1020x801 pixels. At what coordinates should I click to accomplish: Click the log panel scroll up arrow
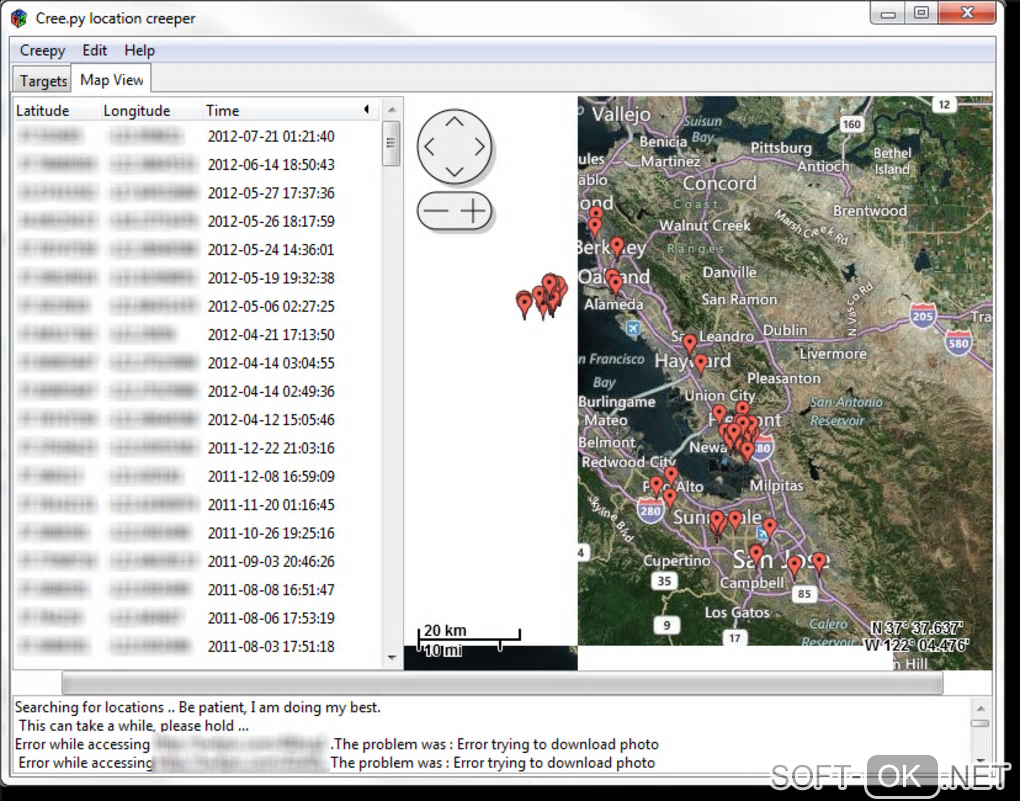tap(981, 708)
